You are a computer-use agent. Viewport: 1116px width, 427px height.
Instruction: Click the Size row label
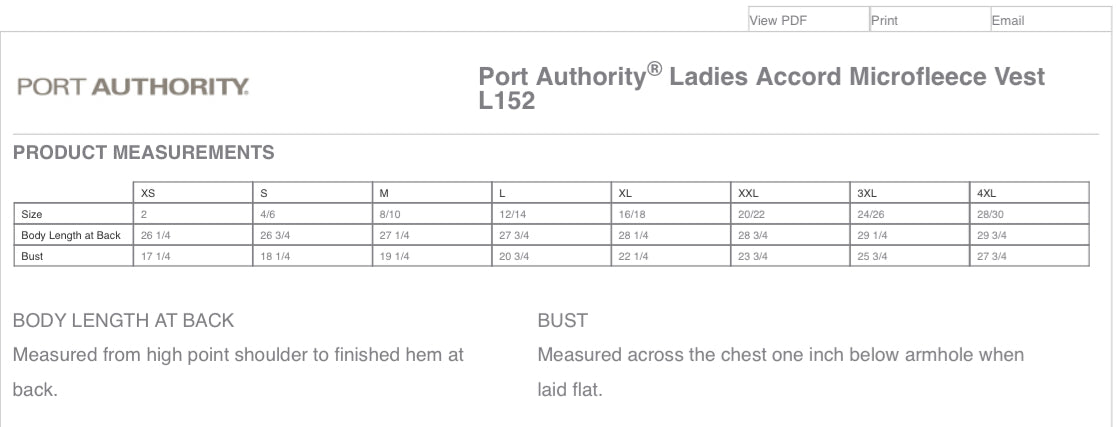pyautogui.click(x=33, y=214)
